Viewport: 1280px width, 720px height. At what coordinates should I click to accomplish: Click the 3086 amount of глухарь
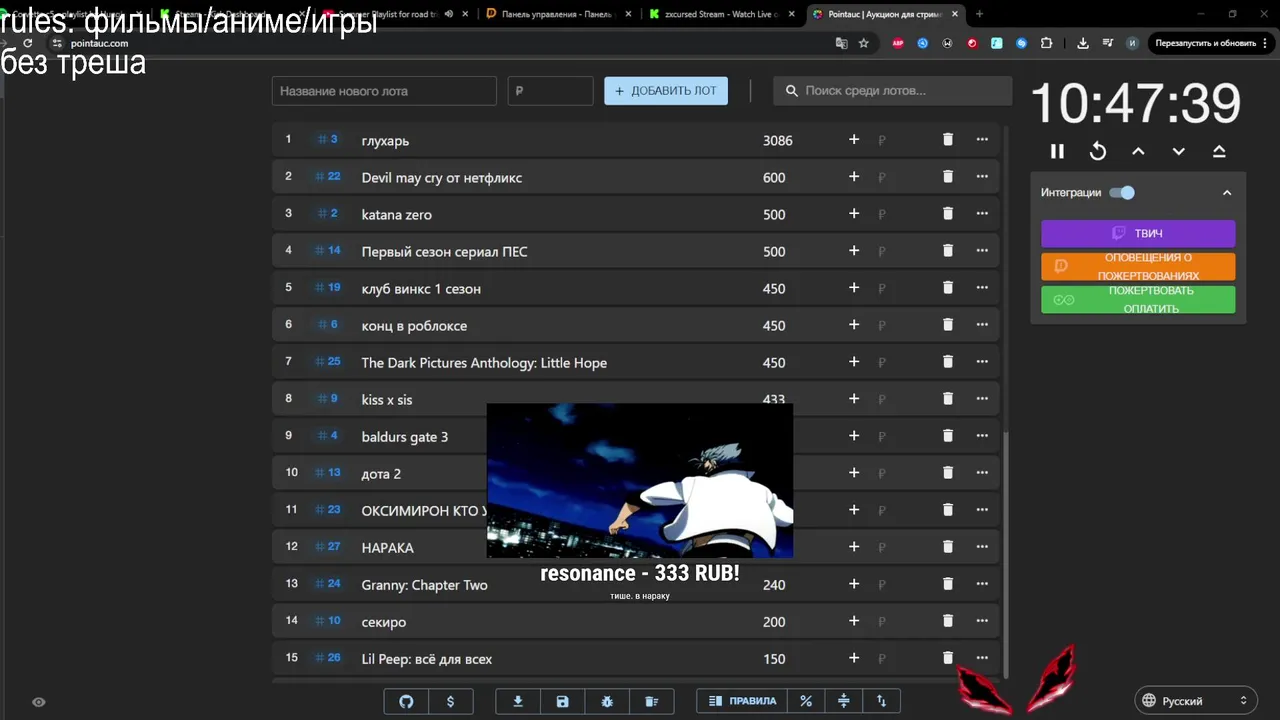778,141
